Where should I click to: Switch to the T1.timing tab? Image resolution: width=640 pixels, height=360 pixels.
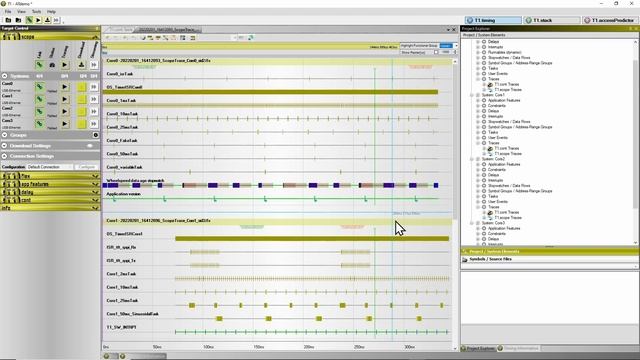point(493,20)
